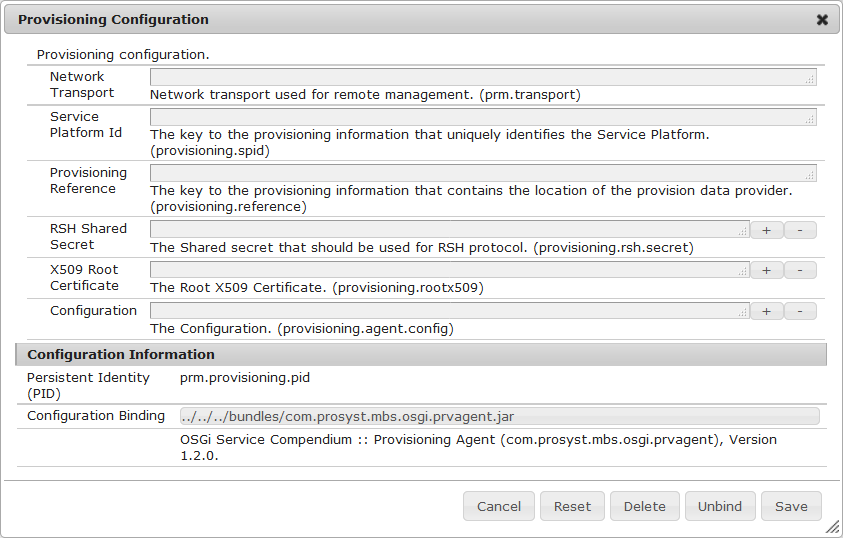Delete this provisioning configuration
843x538 pixels.
(645, 506)
